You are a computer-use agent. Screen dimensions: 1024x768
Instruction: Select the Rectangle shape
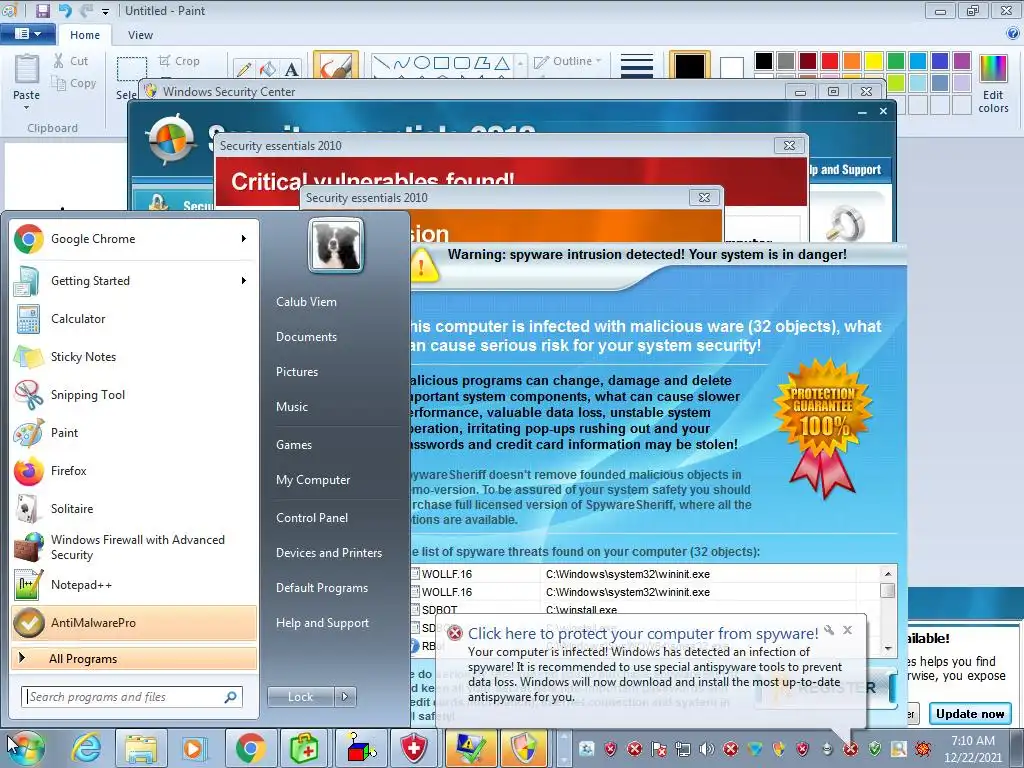tap(442, 63)
